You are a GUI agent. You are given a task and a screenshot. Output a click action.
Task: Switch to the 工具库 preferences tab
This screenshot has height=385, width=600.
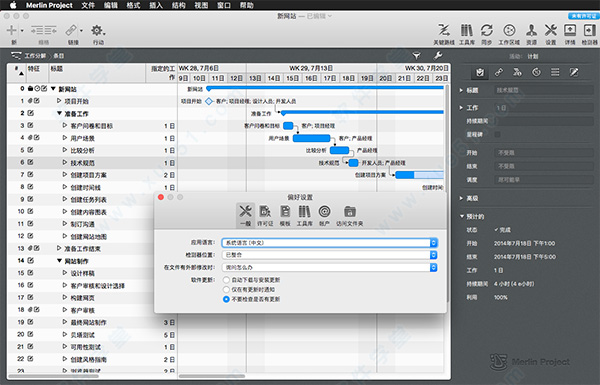(305, 215)
